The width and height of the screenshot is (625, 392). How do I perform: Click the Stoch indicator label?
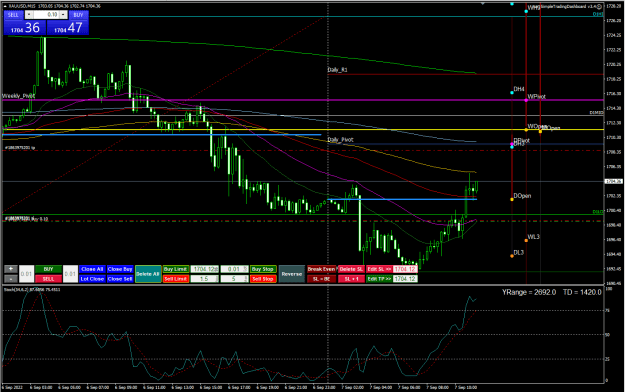click(x=32, y=290)
